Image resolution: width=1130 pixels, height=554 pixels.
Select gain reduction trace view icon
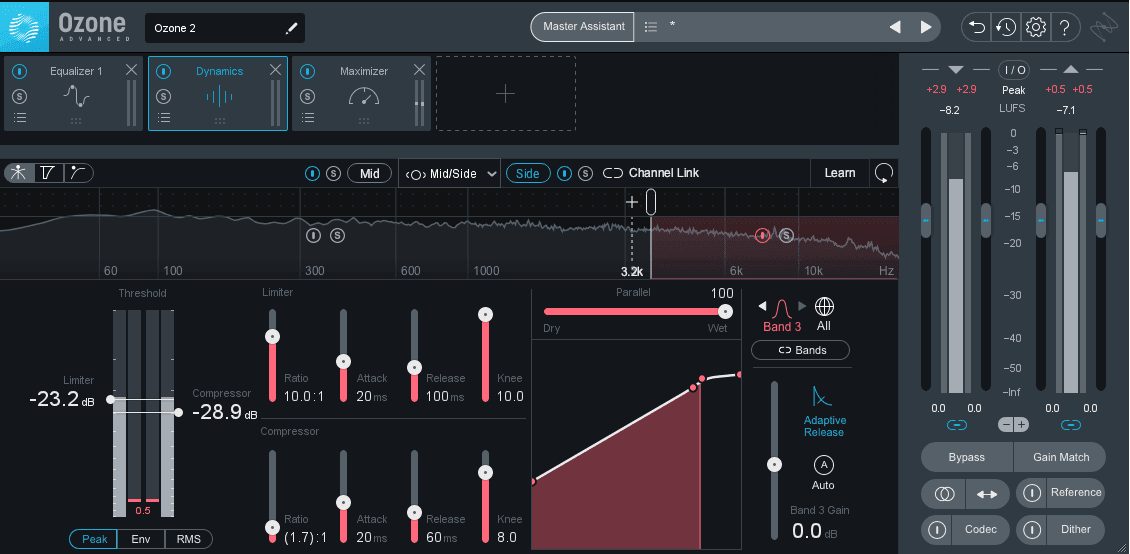click(48, 173)
